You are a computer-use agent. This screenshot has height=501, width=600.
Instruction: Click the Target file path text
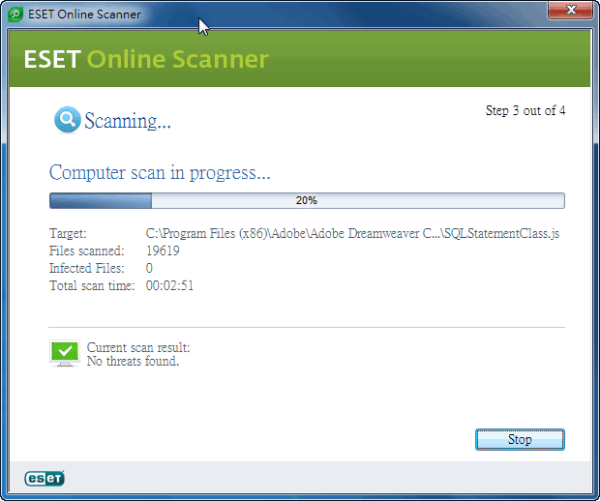[x=352, y=233]
